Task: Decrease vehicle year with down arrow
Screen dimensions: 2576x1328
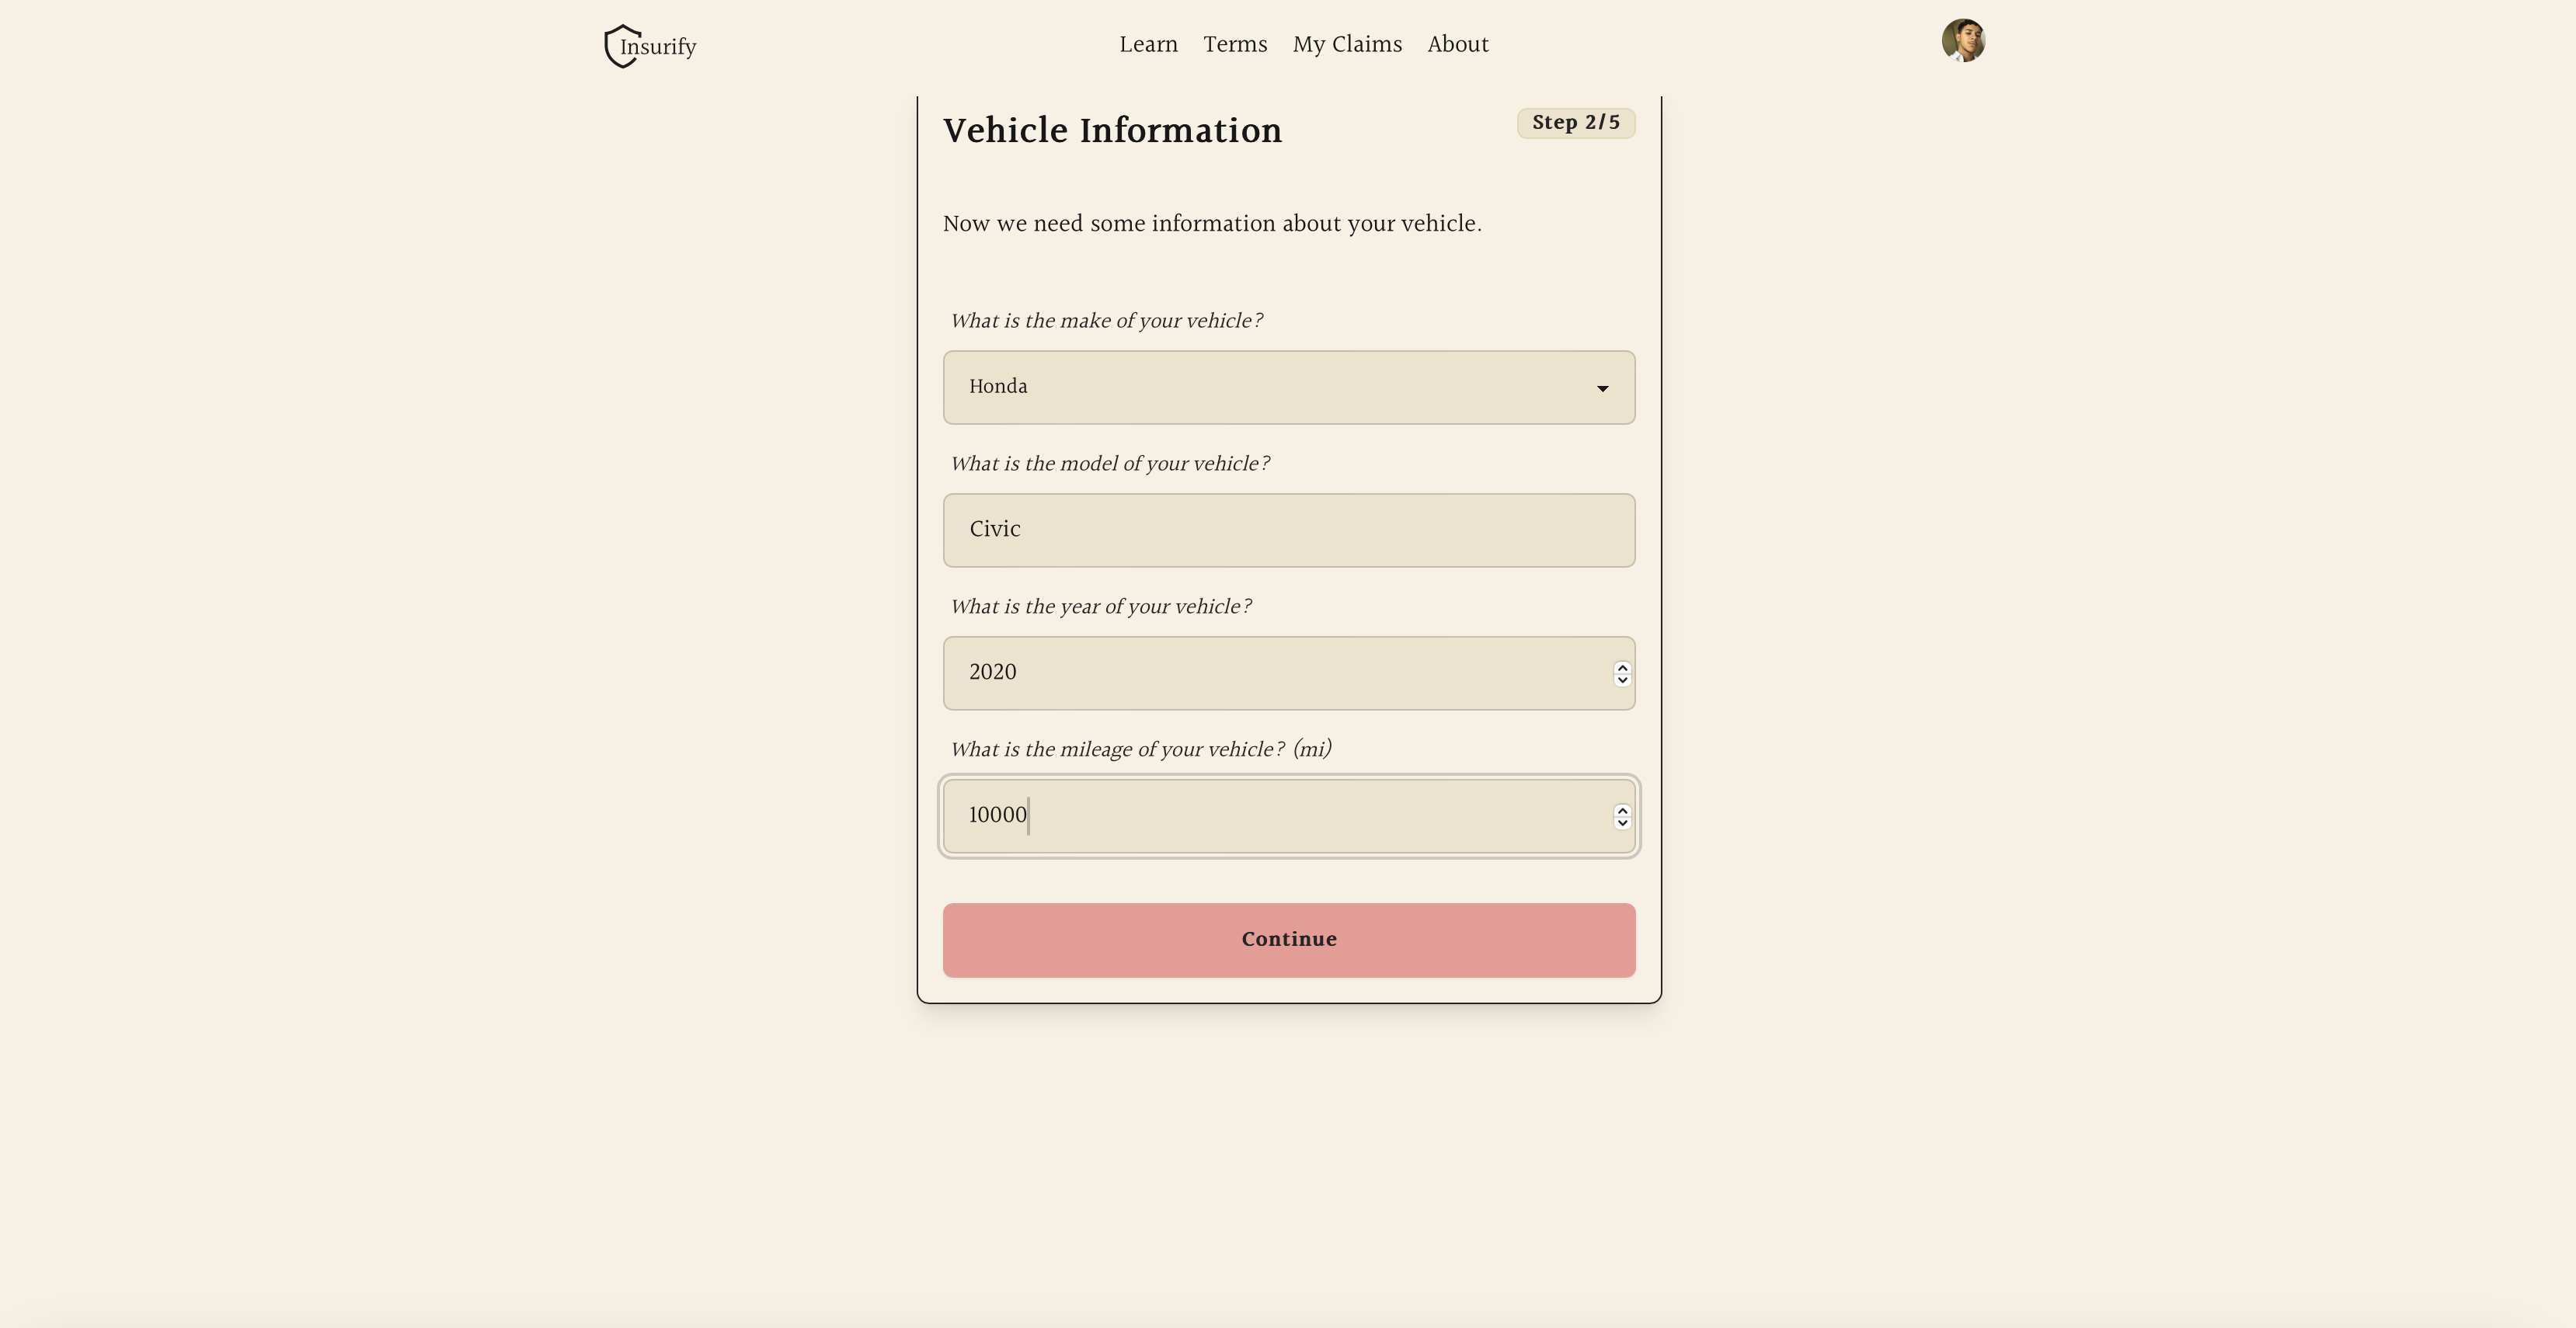Action: (x=1622, y=681)
